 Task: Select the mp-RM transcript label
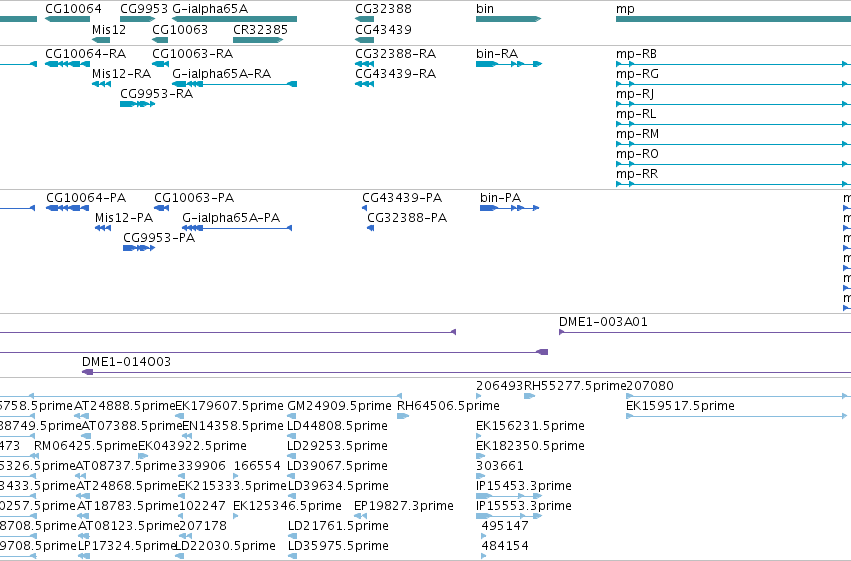point(637,133)
